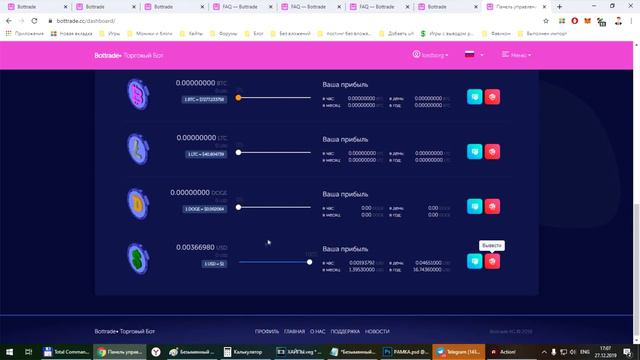Bookmark this page with the star icon

click(546, 21)
